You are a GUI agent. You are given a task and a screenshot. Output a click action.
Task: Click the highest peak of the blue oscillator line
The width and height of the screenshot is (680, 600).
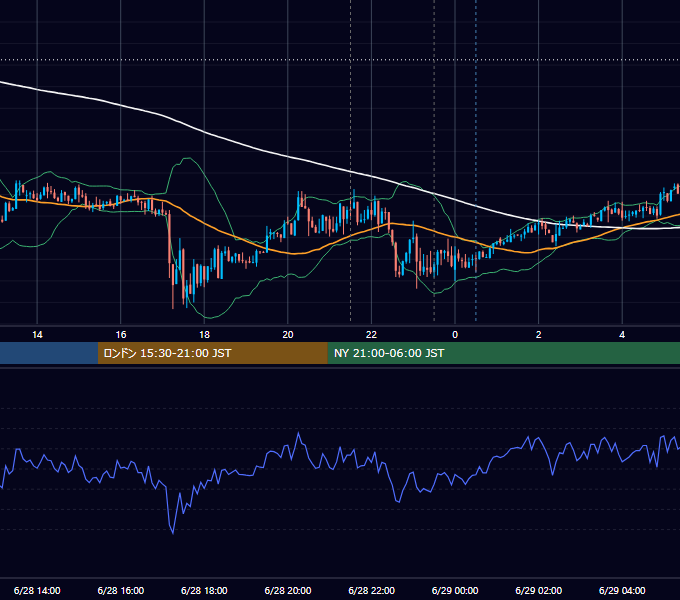pos(298,434)
